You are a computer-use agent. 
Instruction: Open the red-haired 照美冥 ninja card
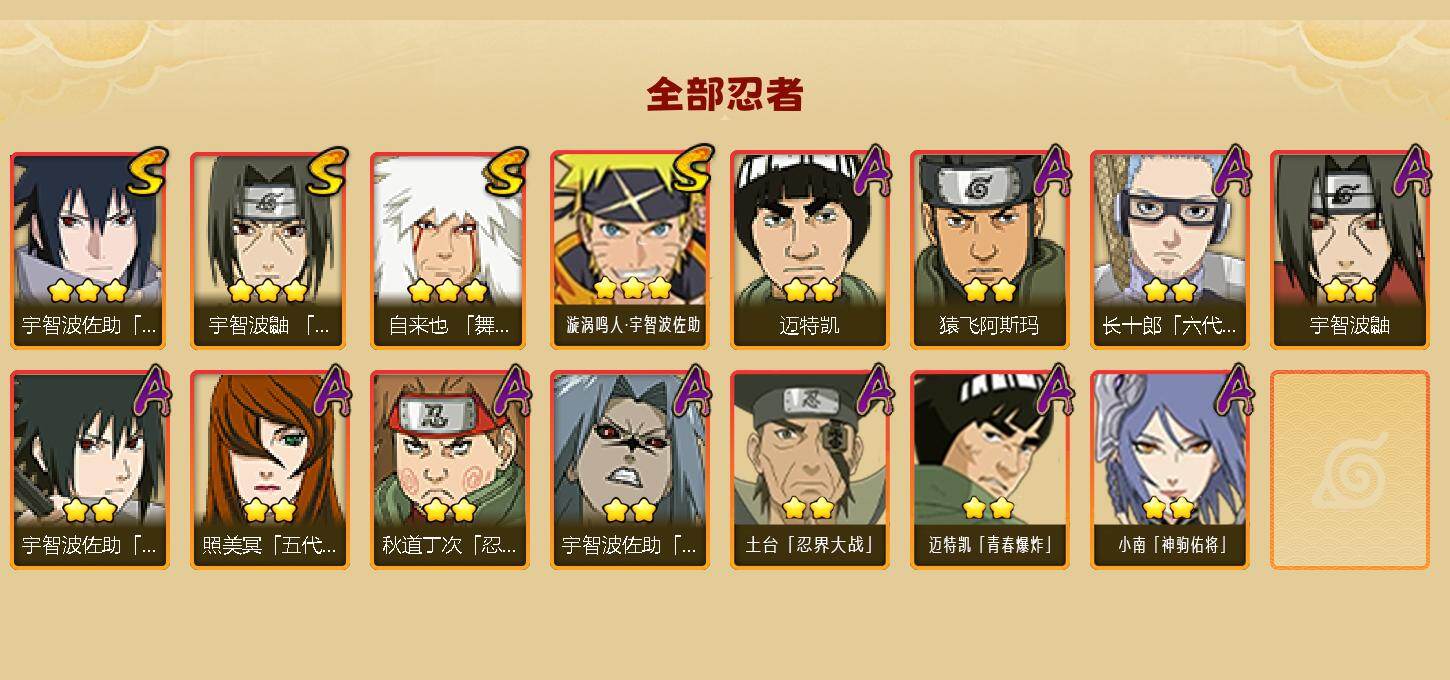click(269, 470)
